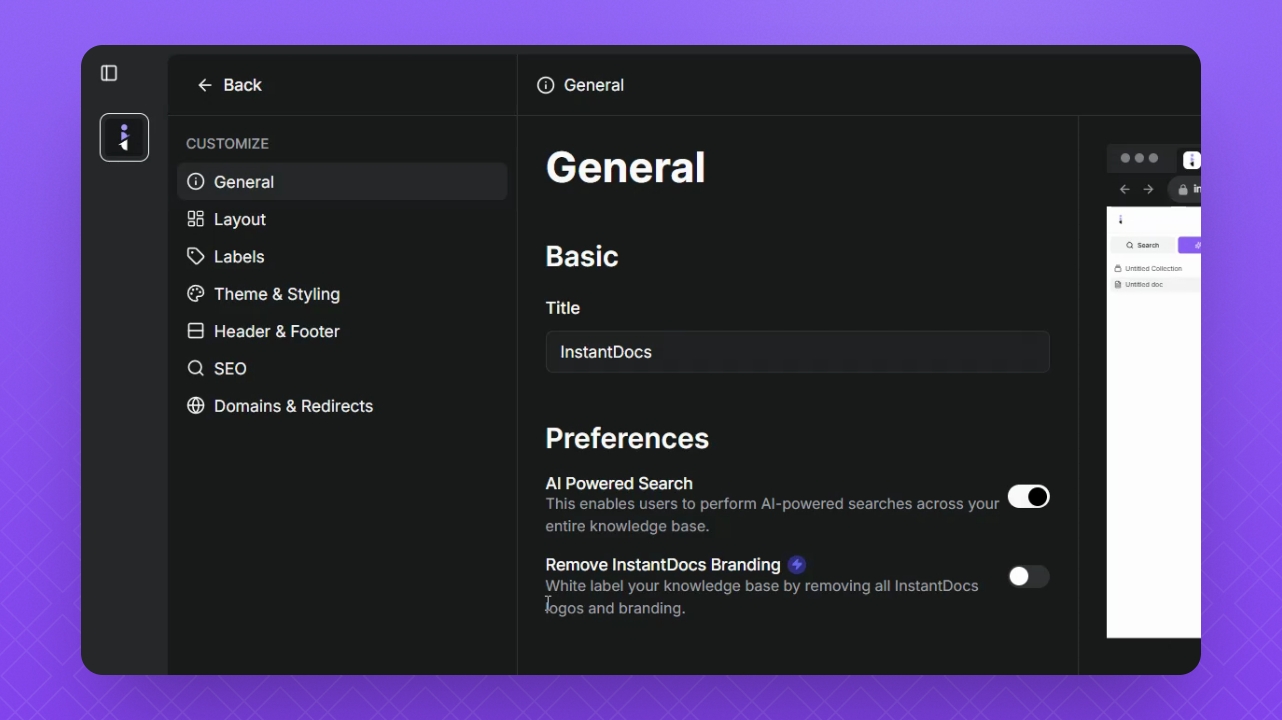The height and width of the screenshot is (720, 1282).
Task: Open the InstantDocs workspace logo tile
Action: point(124,137)
